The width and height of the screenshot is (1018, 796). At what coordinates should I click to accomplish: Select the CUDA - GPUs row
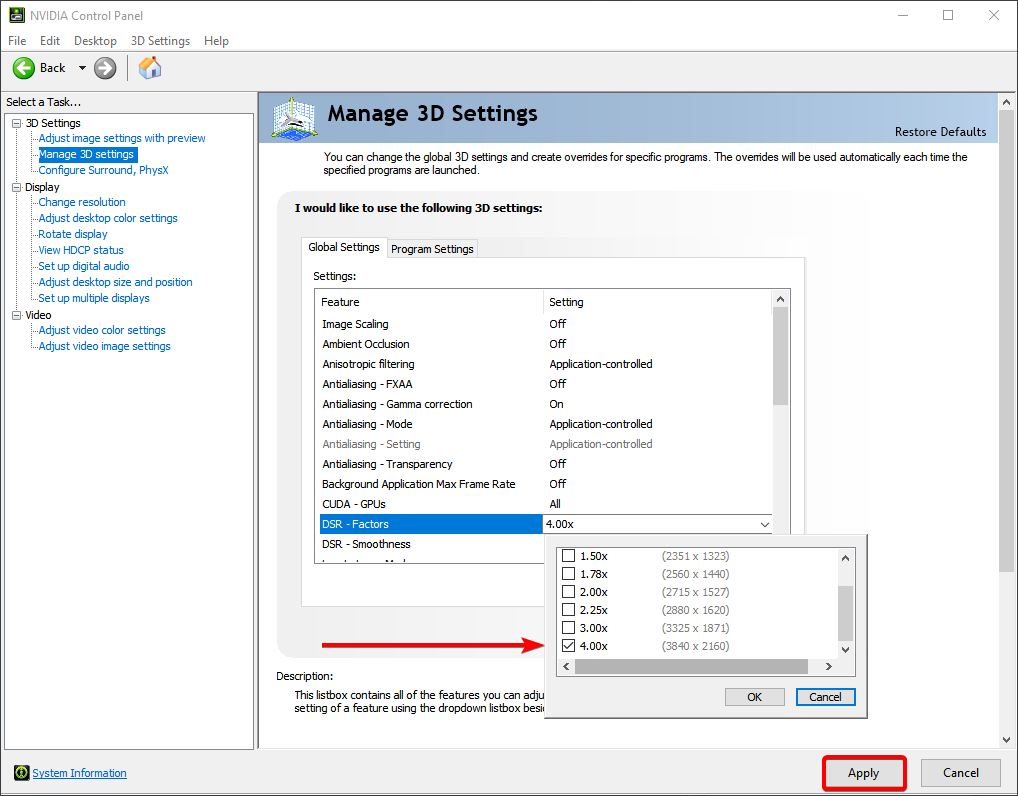(545, 504)
